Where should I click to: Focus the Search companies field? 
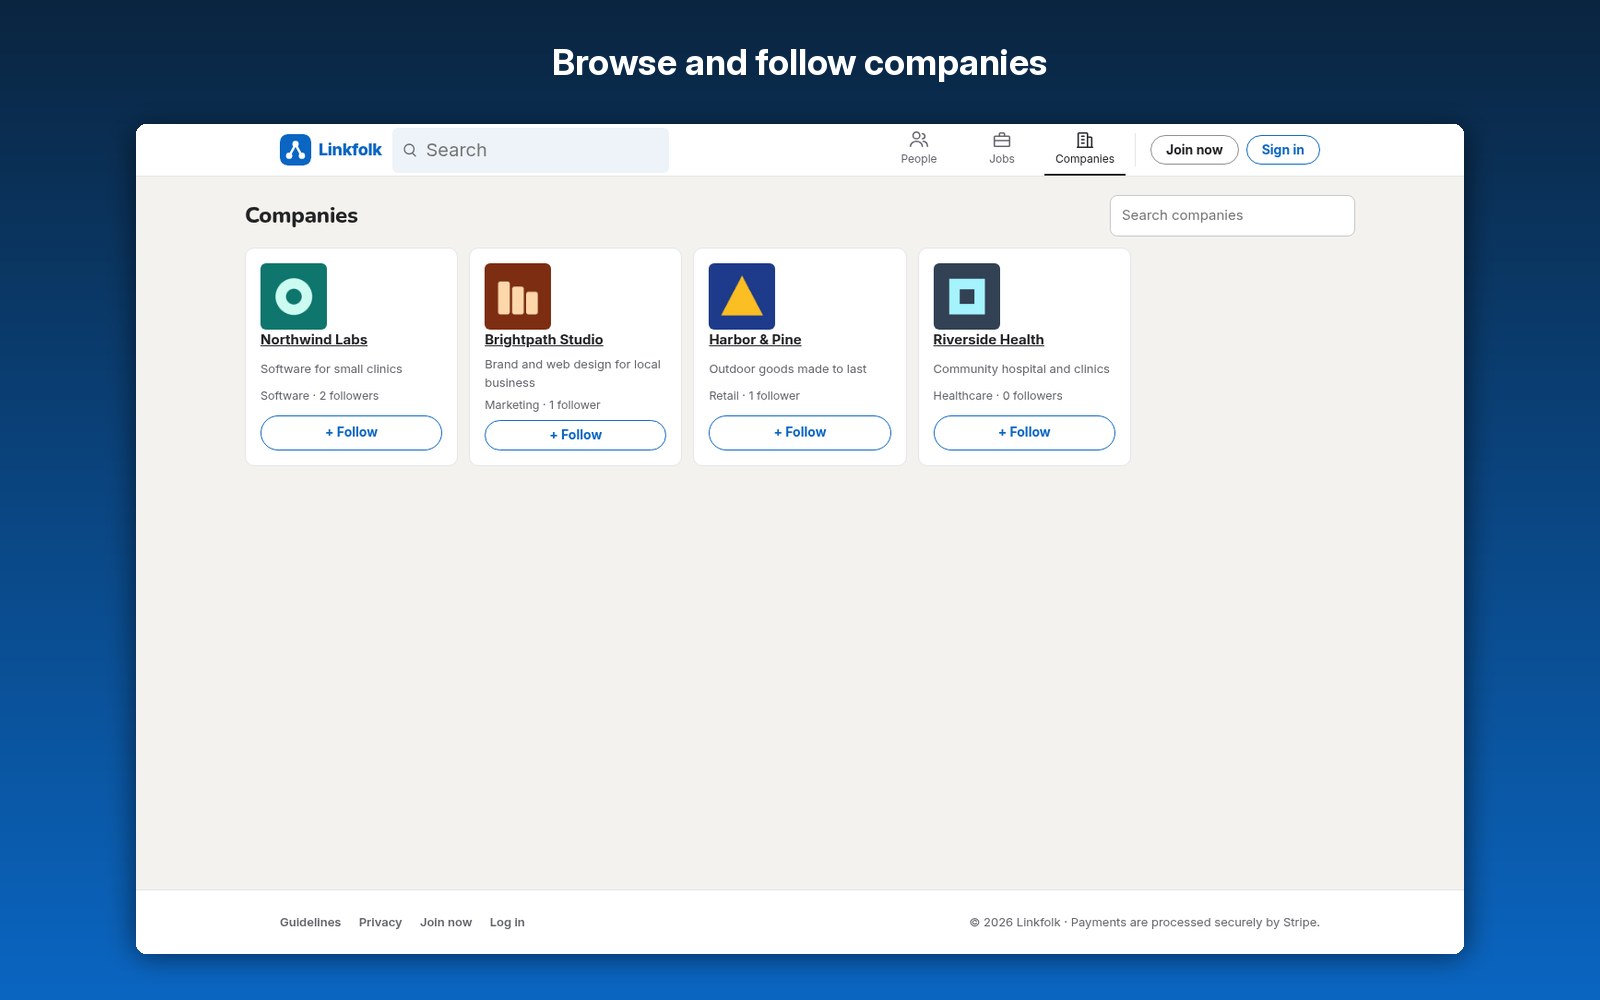tap(1232, 216)
